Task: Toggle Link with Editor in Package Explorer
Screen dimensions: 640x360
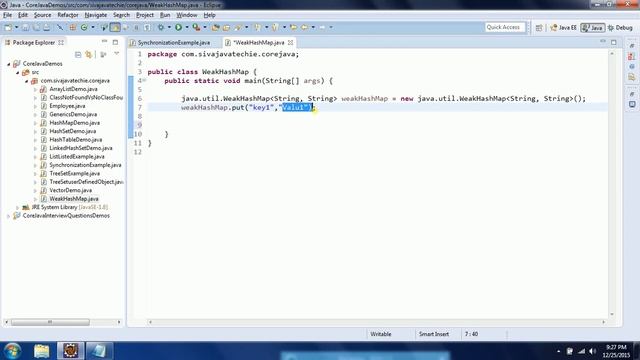Action: [x=89, y=54]
